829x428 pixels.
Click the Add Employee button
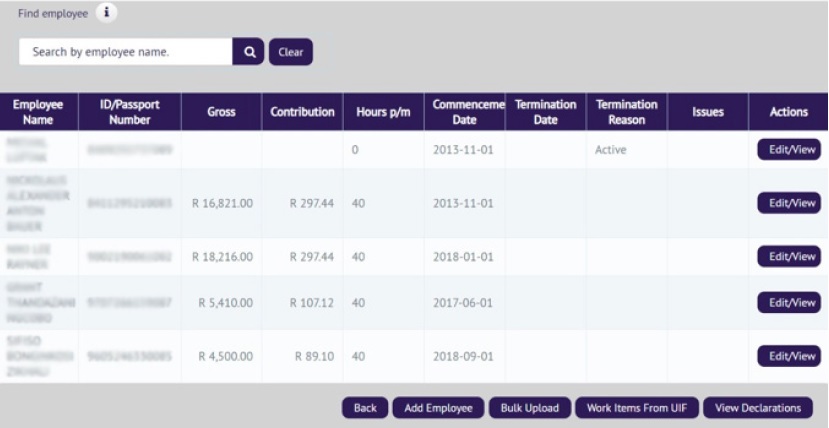(438, 408)
